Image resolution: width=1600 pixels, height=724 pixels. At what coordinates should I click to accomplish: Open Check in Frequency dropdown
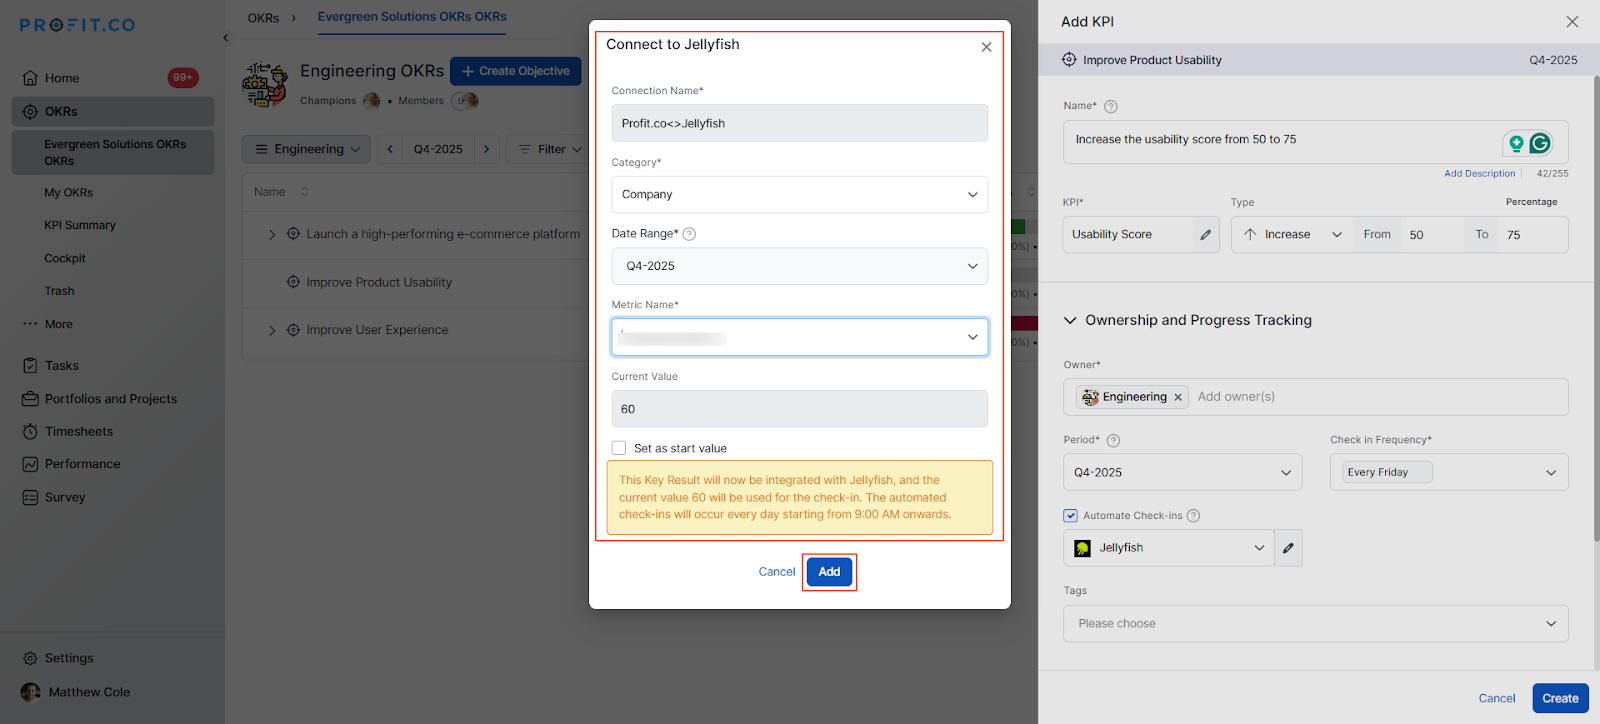point(1449,472)
